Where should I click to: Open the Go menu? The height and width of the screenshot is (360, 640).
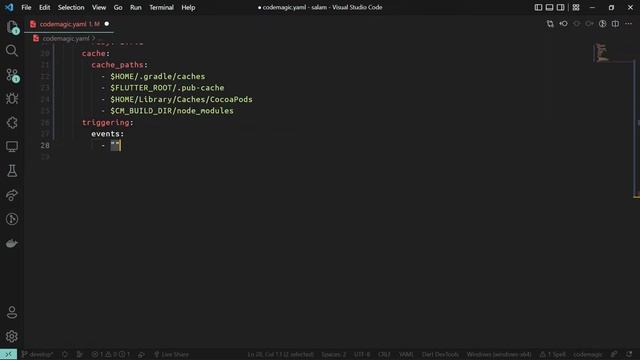pos(118,7)
